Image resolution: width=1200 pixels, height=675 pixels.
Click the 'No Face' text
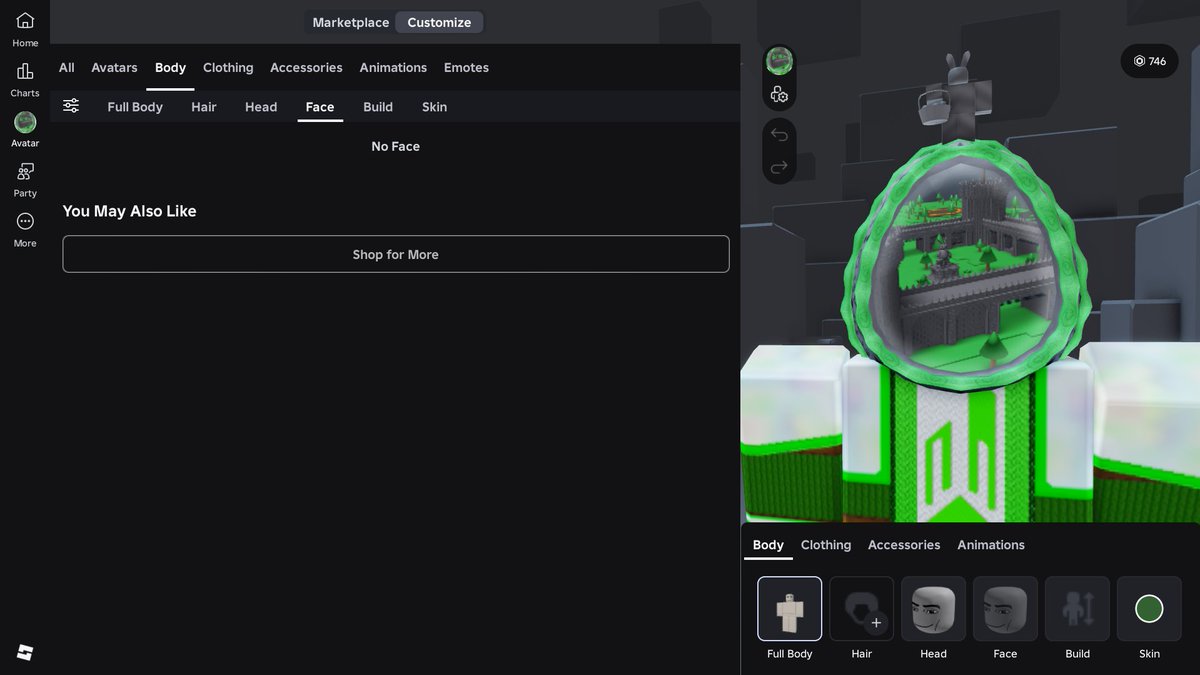(396, 146)
